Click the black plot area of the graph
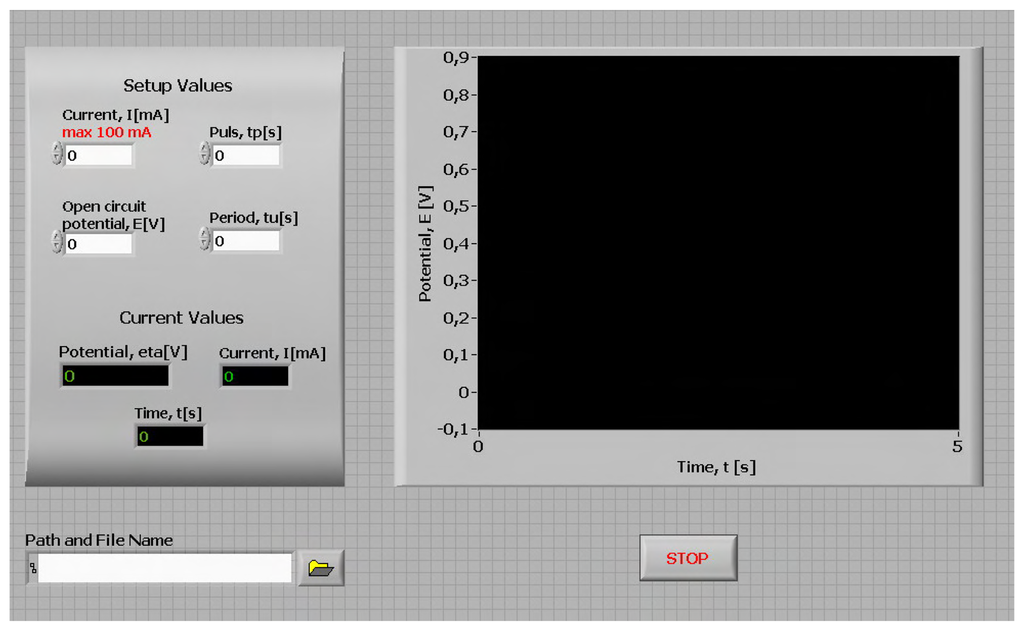 [x=720, y=240]
